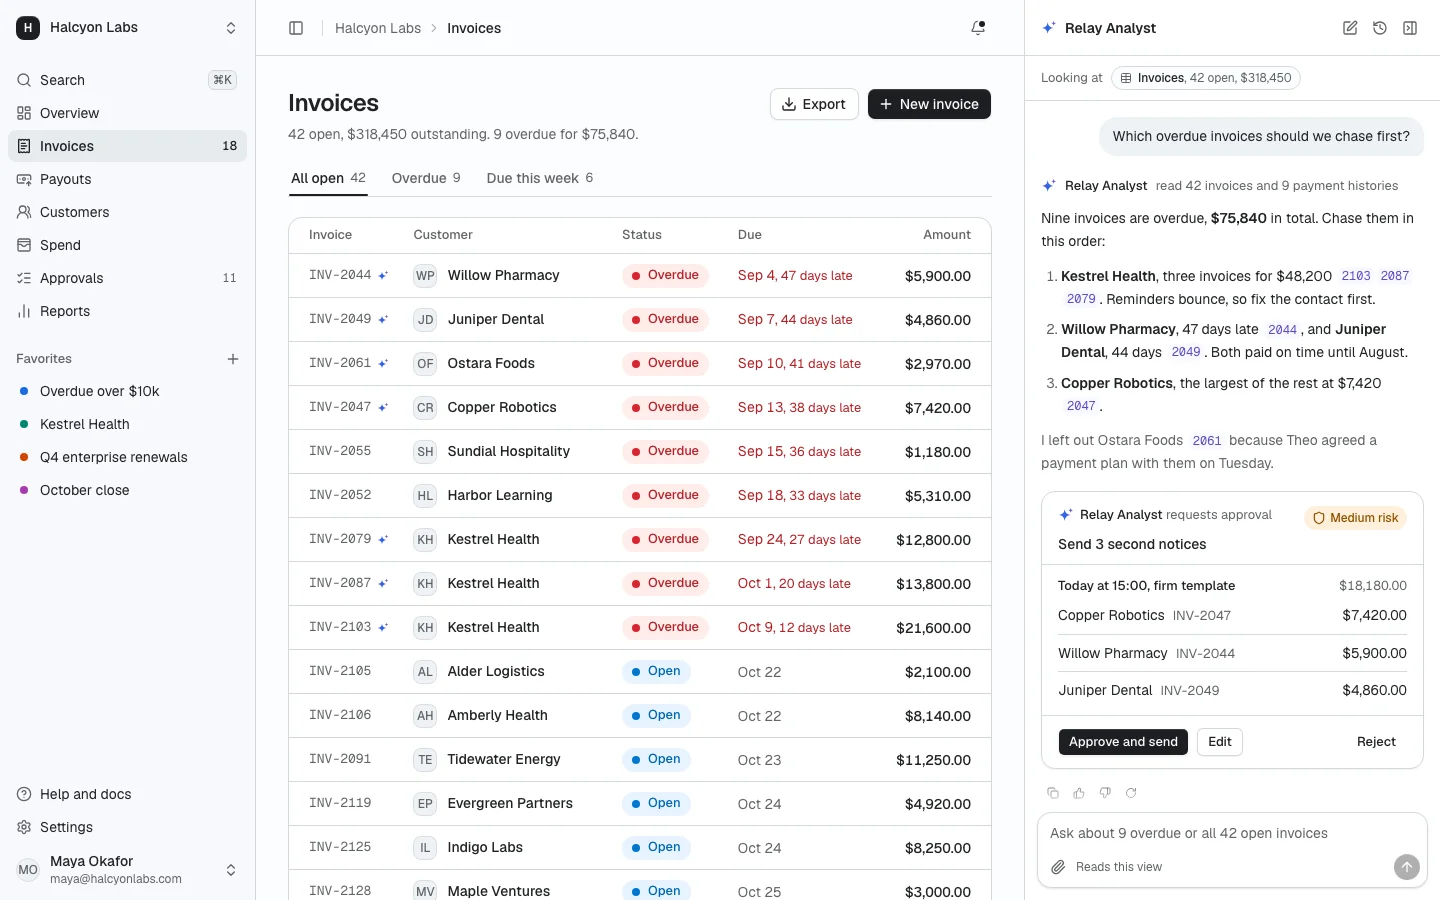Sort by Amount column header

click(x=946, y=235)
